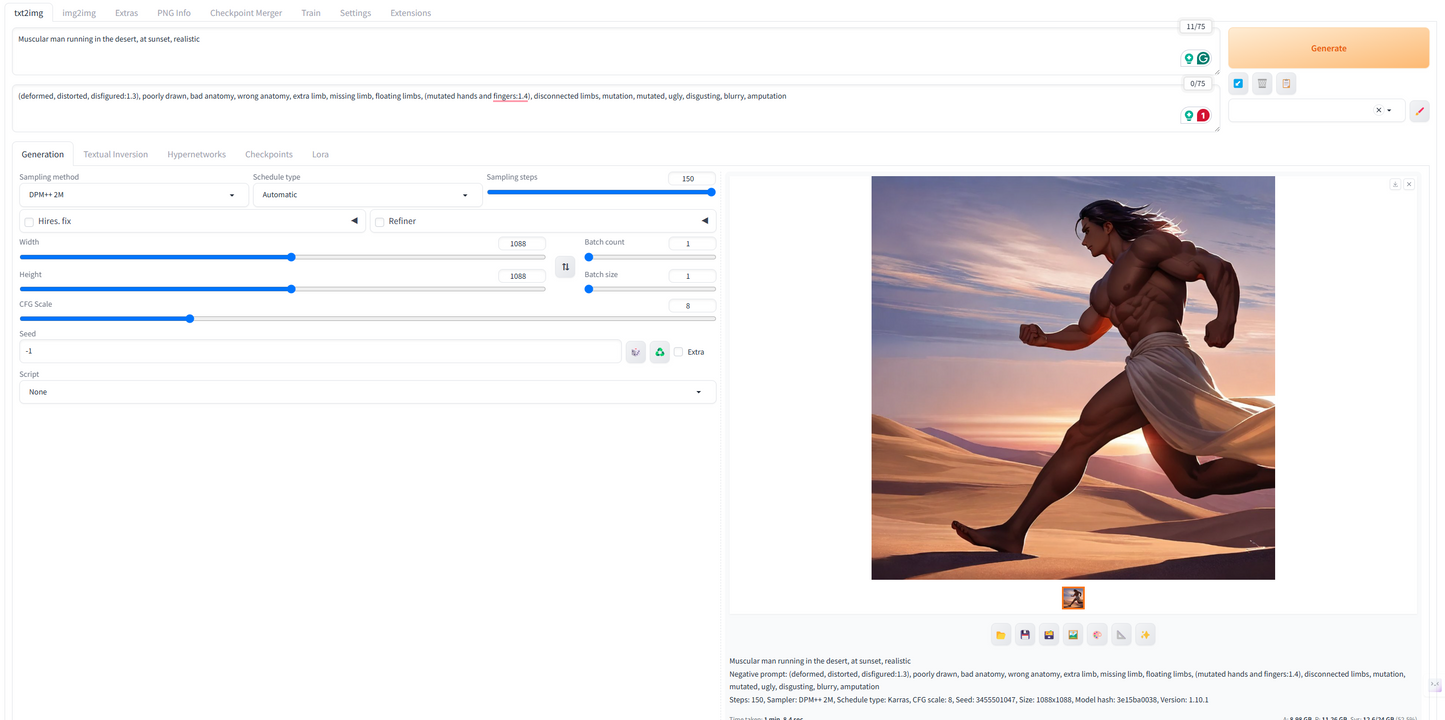
Task: Send image to inpaint using palette icon
Action: tap(1097, 634)
